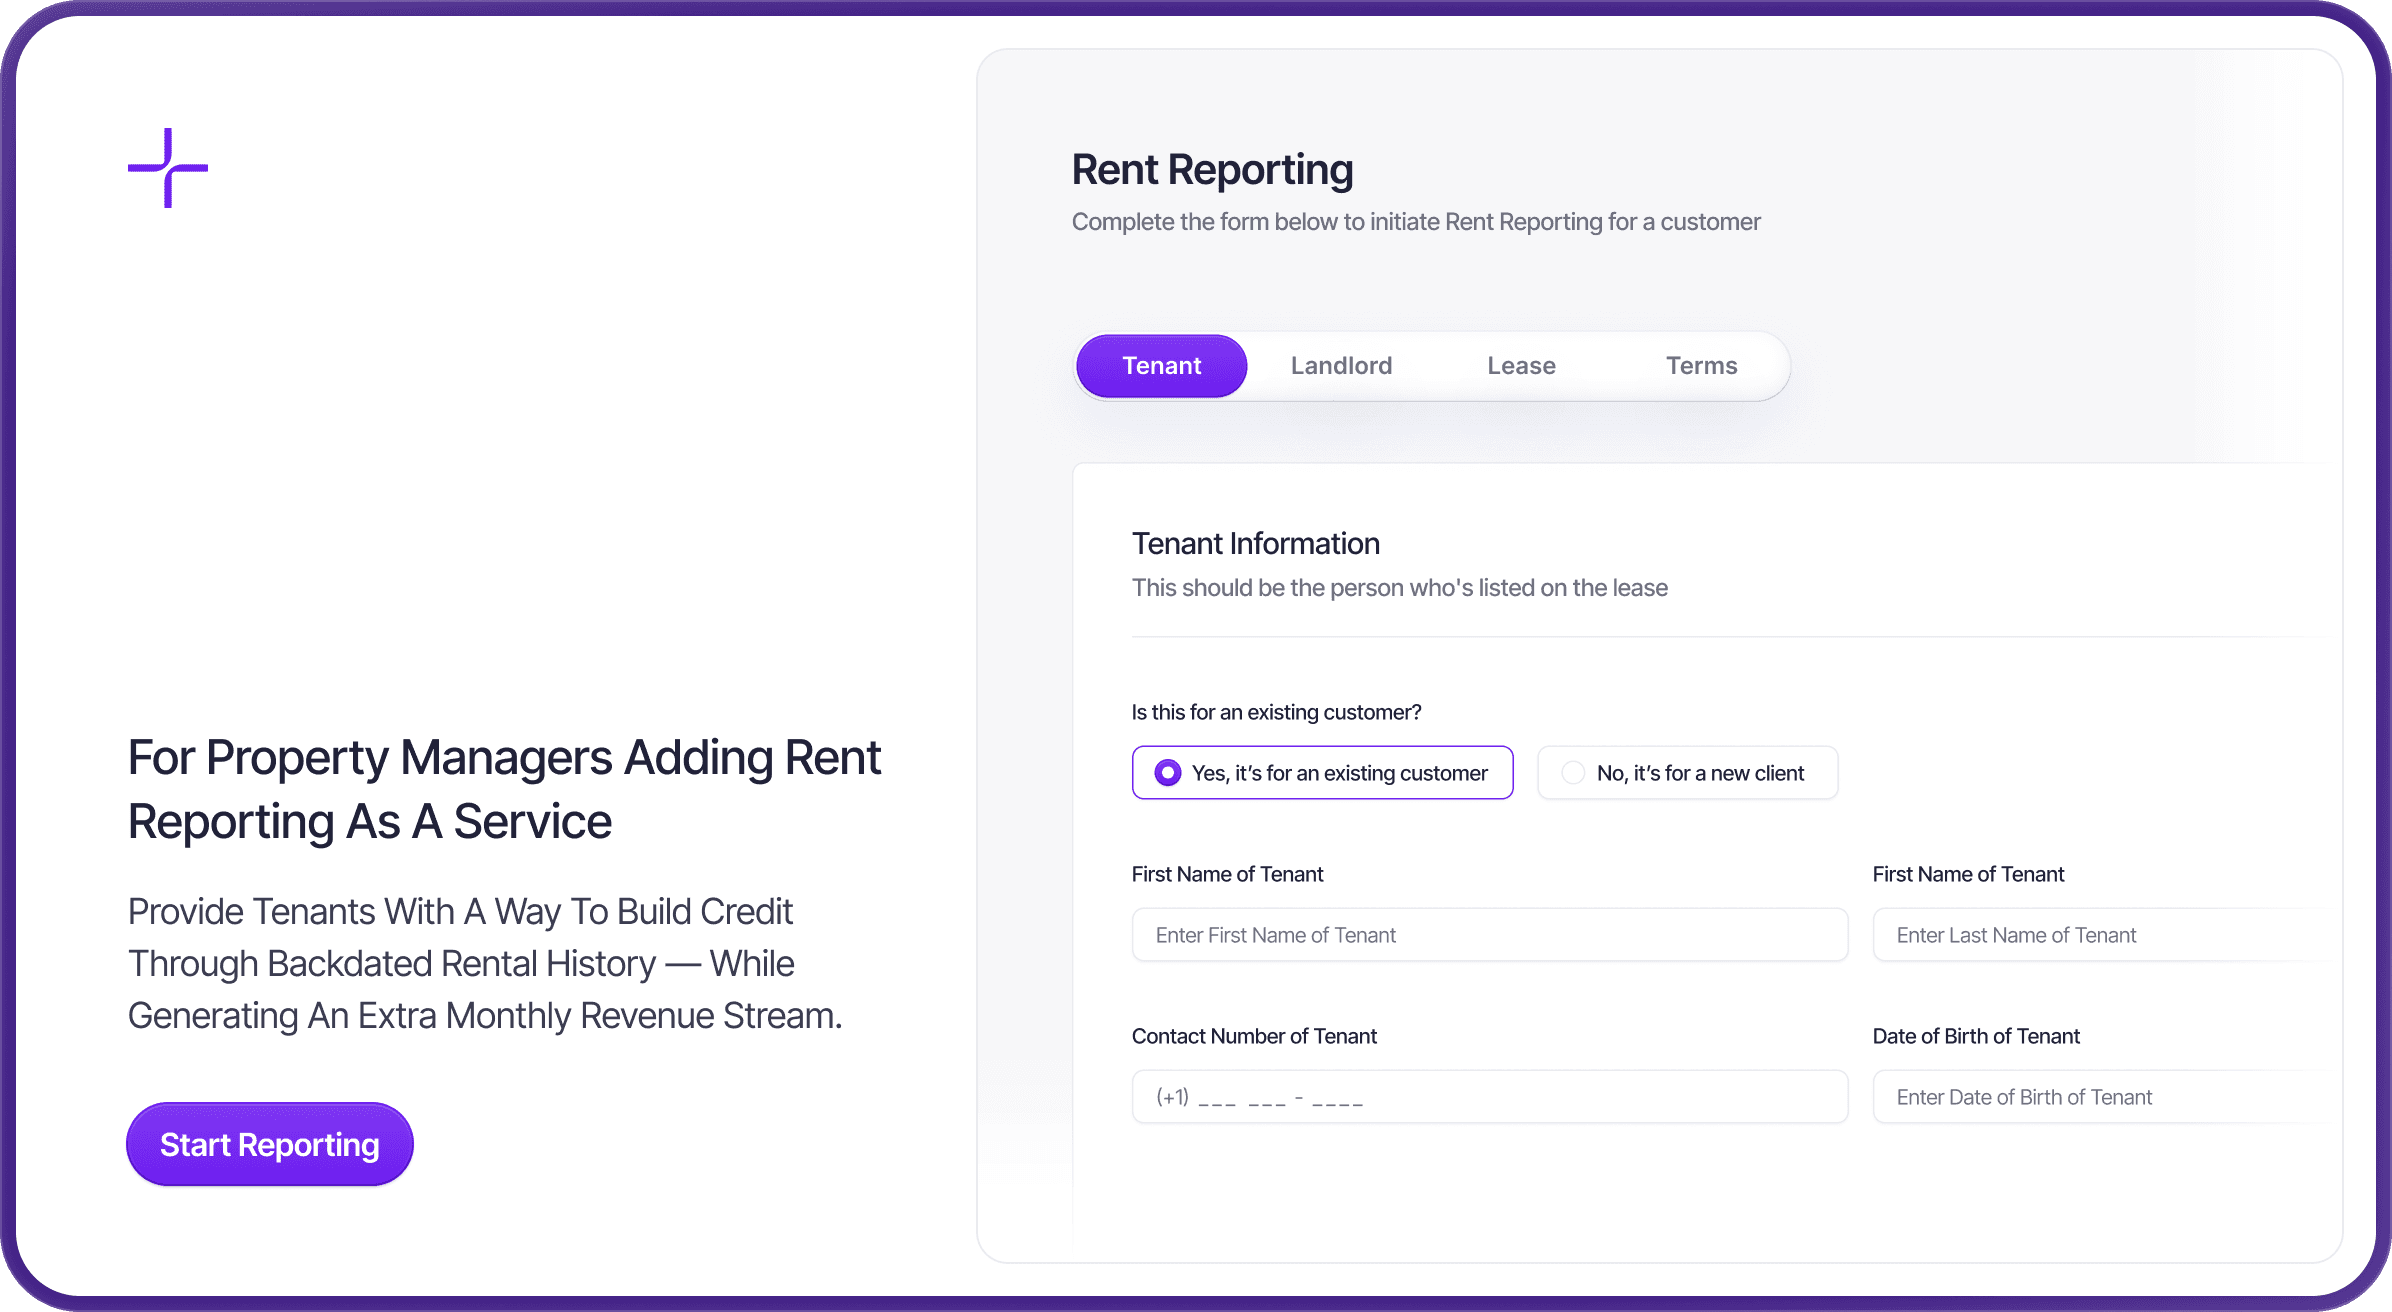The image size is (2392, 1312).
Task: Go to the Lease tab
Action: [x=1522, y=366]
